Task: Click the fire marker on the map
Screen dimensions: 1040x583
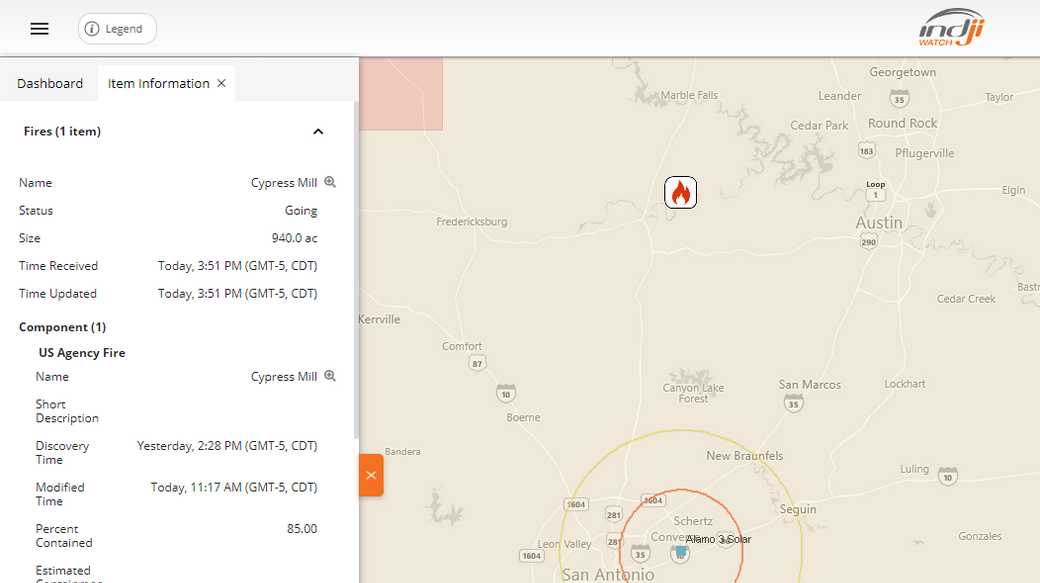Action: [681, 192]
